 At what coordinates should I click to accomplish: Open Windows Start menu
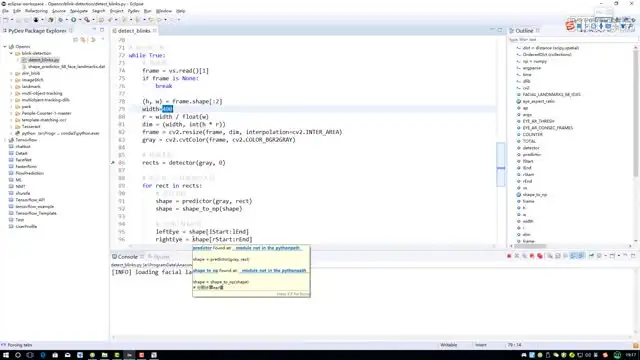(x=6, y=355)
